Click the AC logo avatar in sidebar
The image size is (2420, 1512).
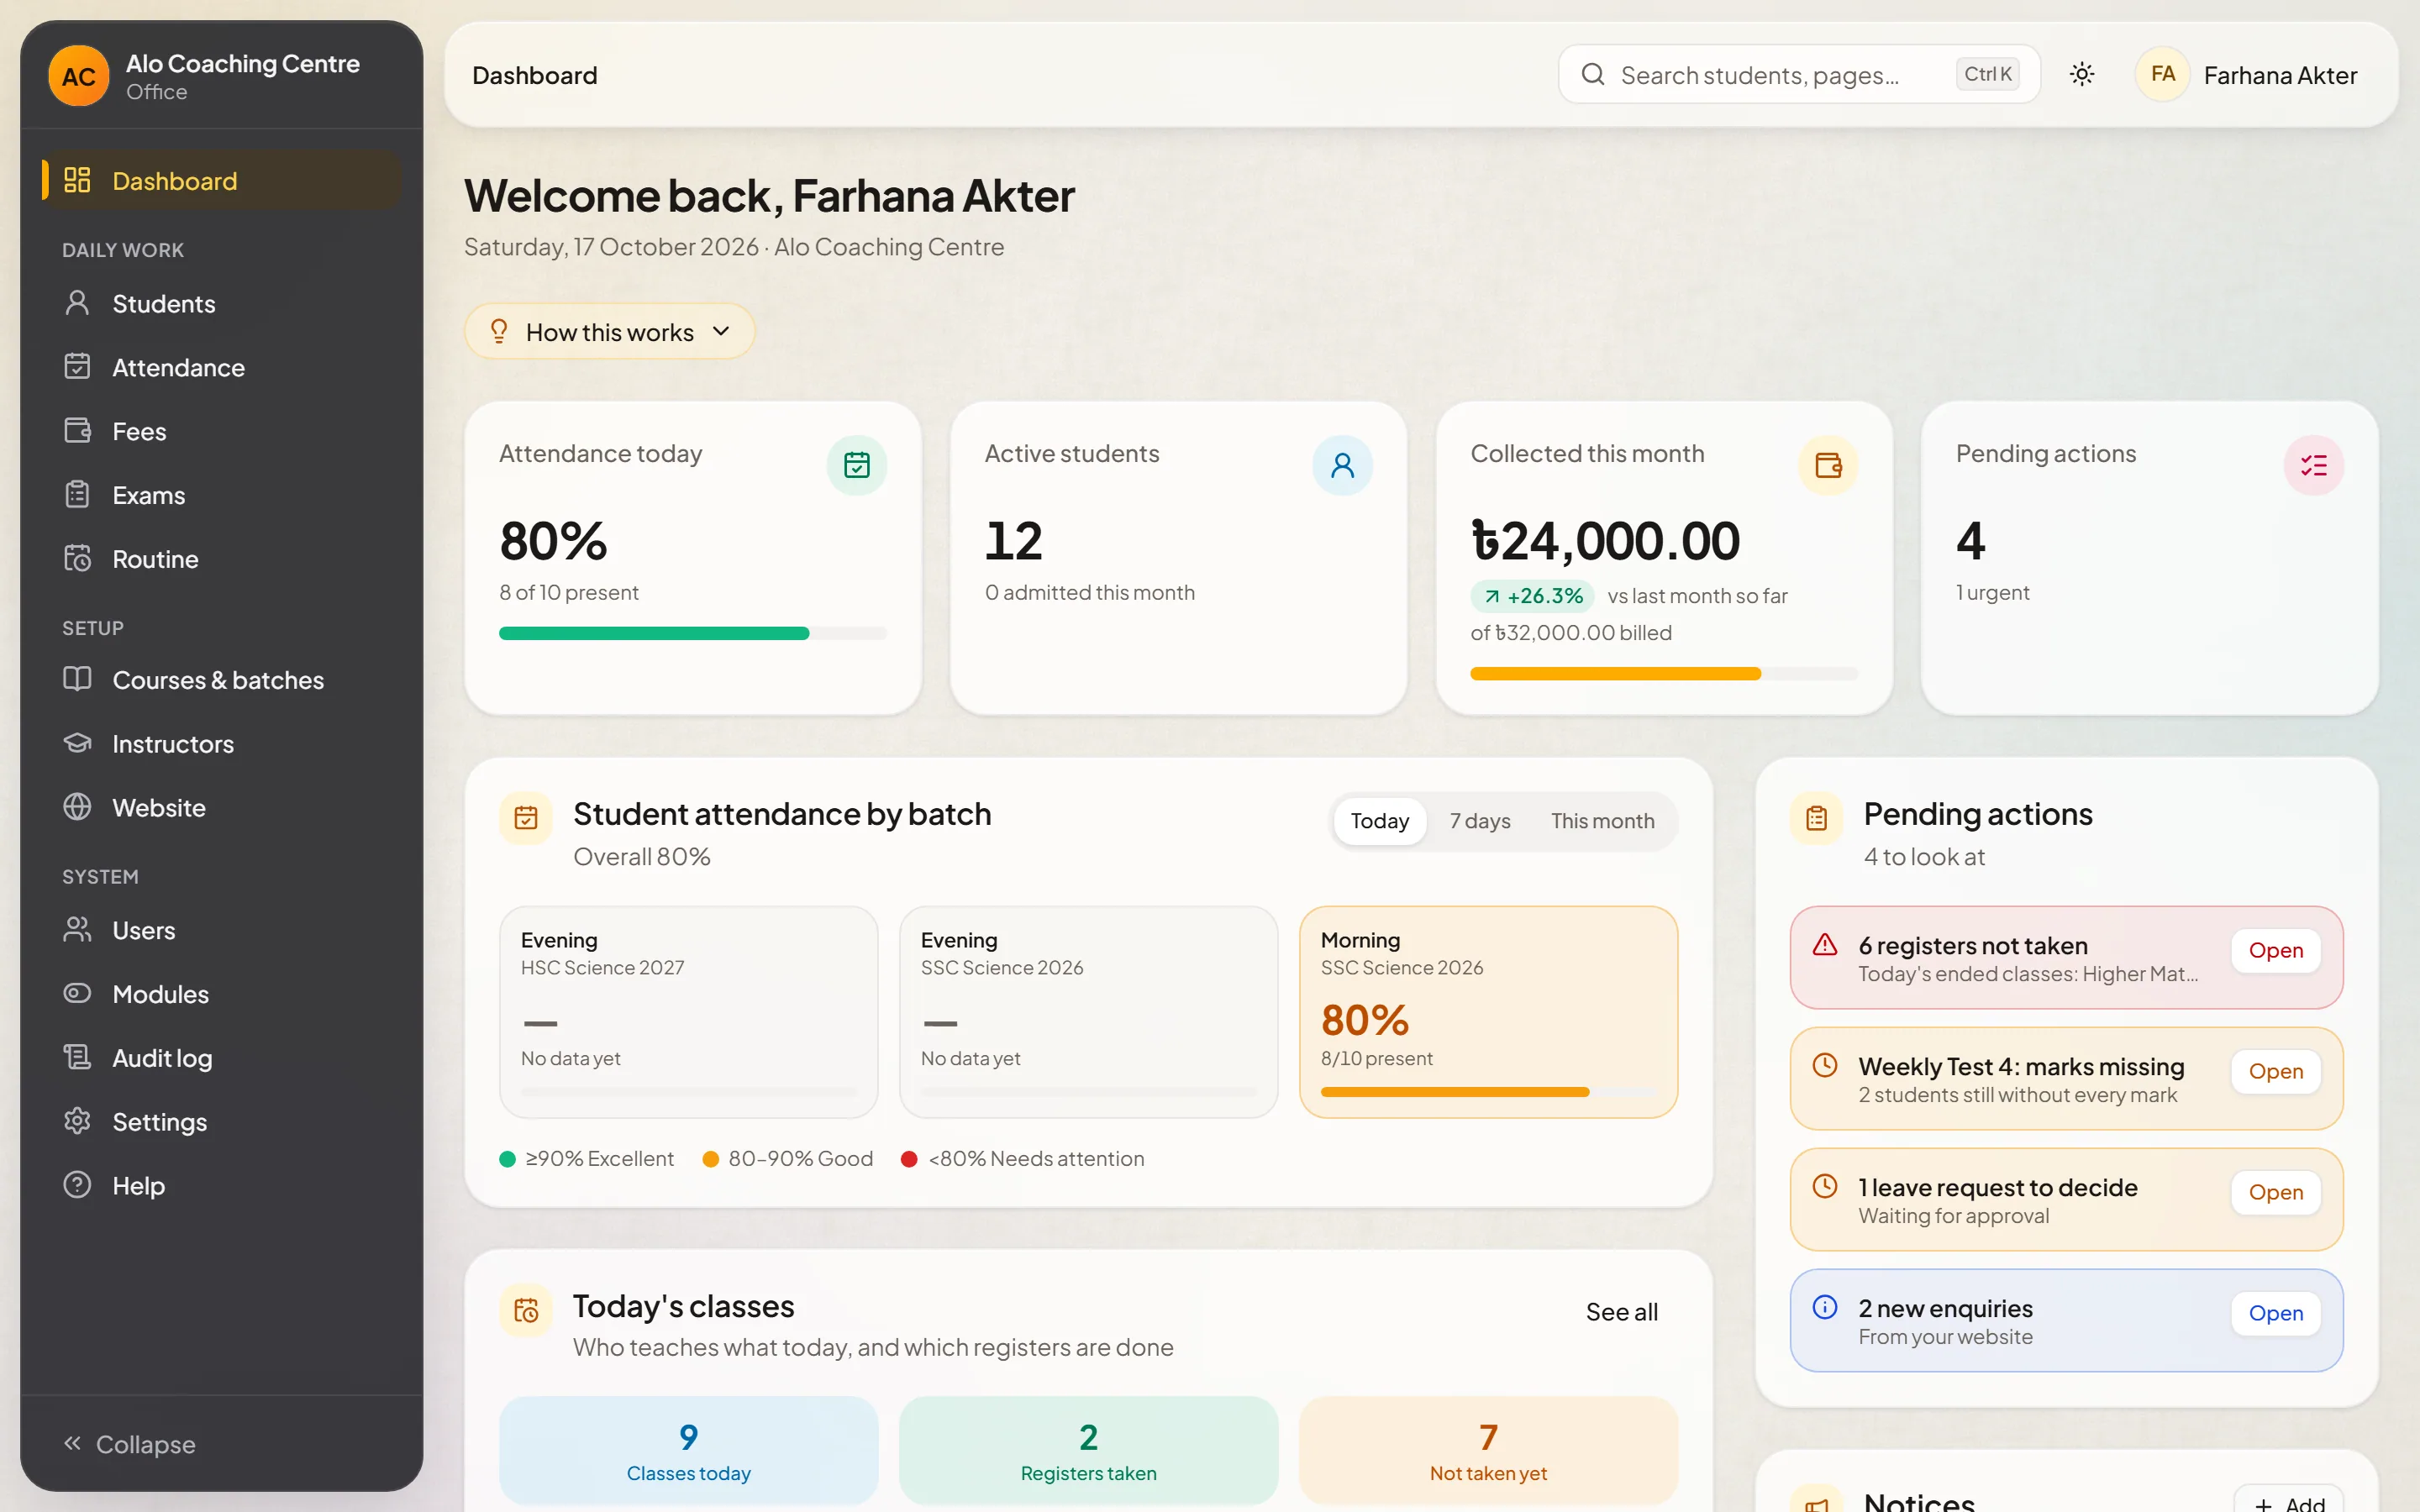[78, 76]
